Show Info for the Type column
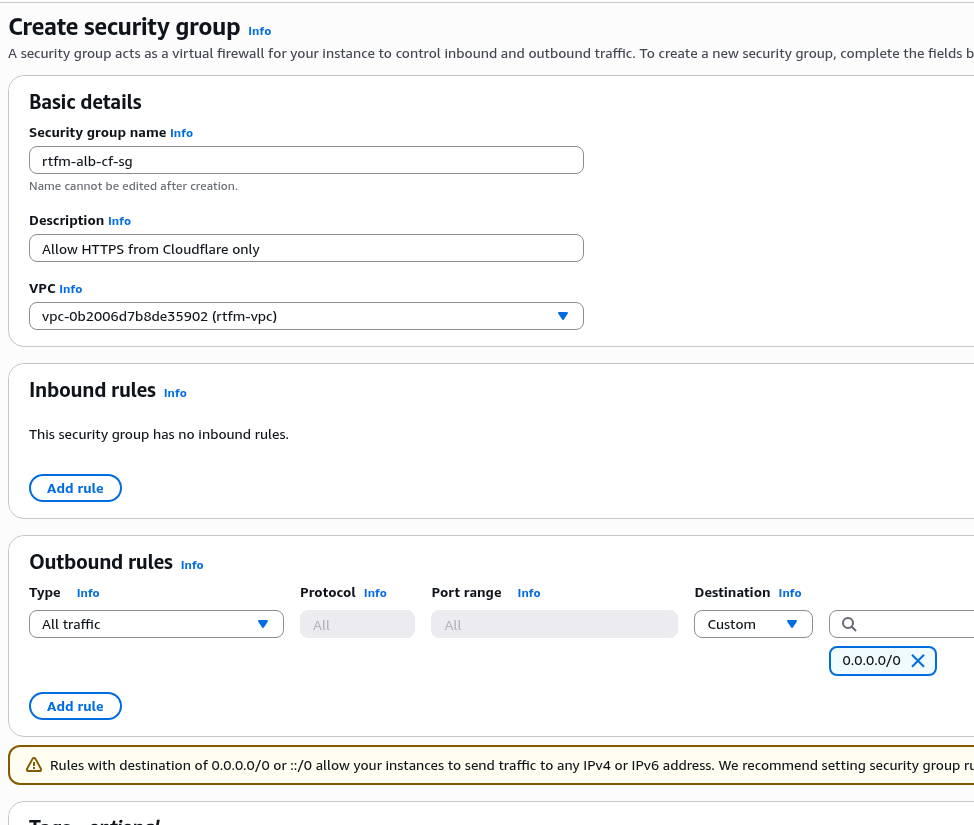974x825 pixels. pos(88,593)
